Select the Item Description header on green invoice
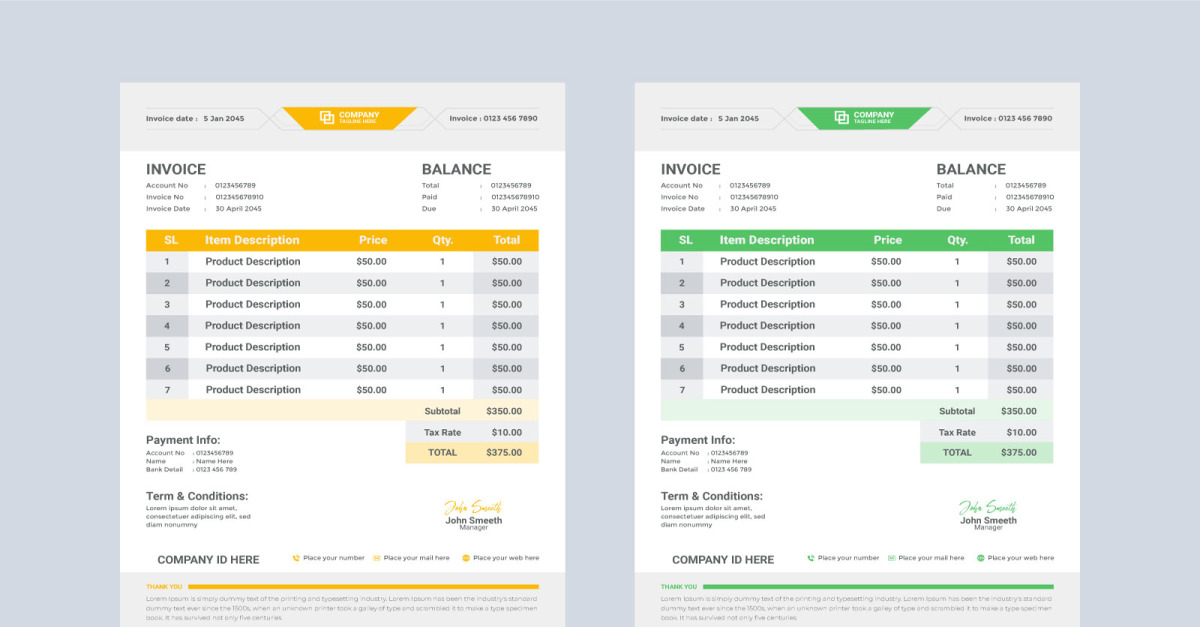 point(767,240)
